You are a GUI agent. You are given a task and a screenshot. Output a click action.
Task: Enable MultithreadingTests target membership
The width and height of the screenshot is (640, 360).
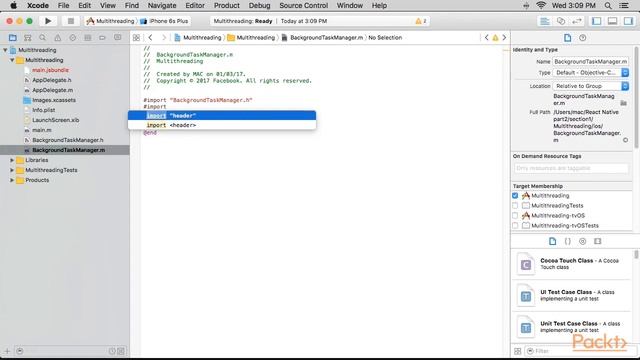[x=515, y=206]
